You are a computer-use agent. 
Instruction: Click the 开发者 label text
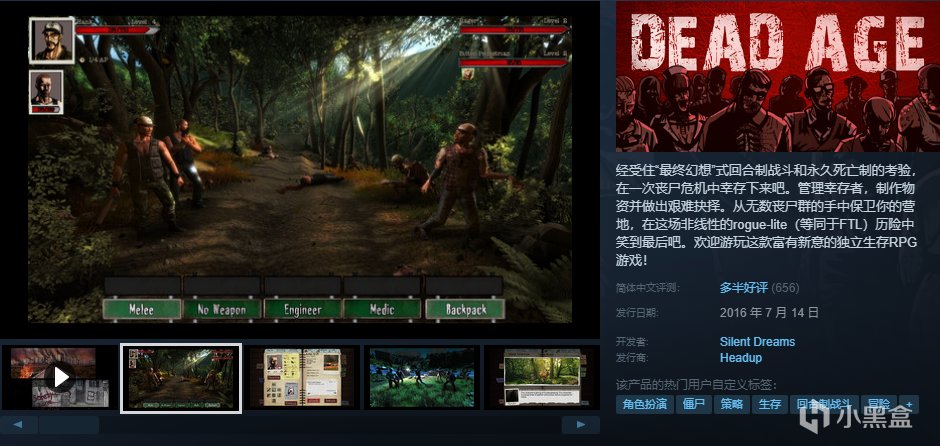(x=632, y=342)
